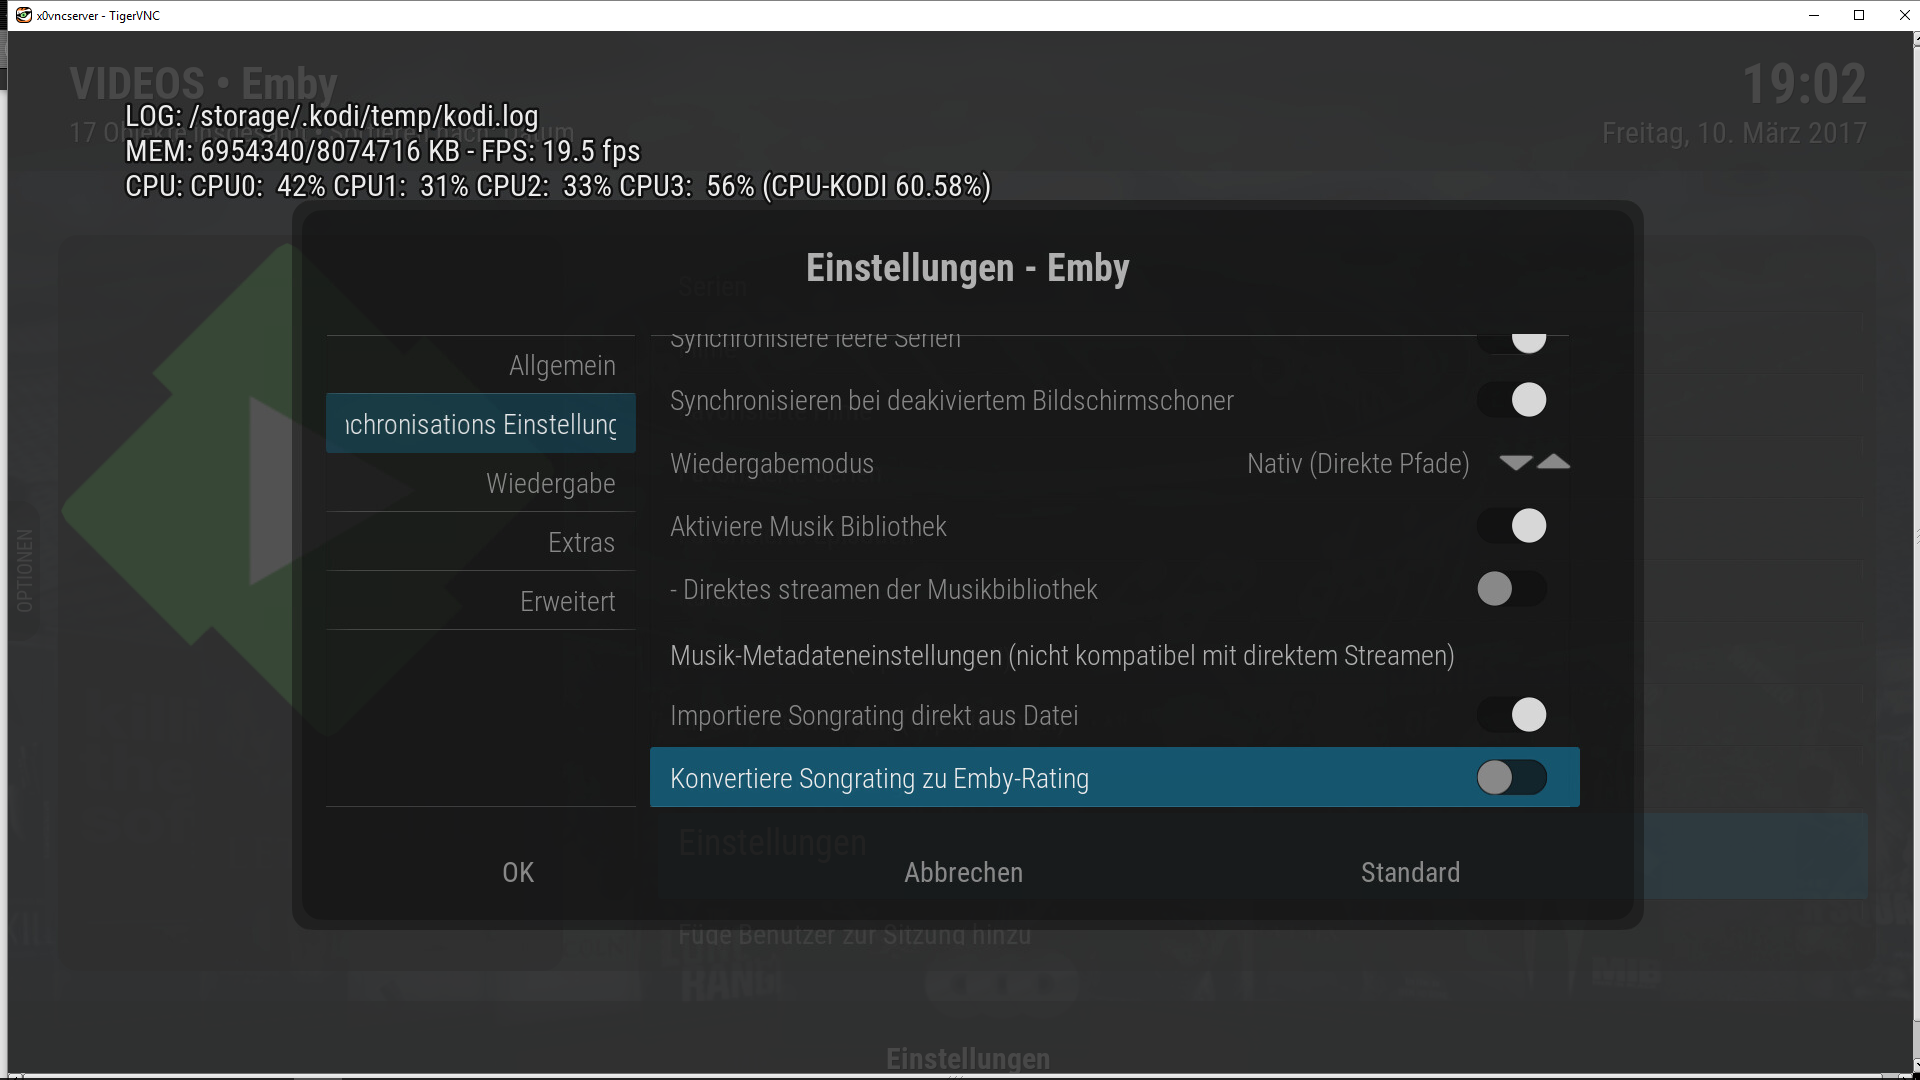Open the Wiedergabe settings tab
This screenshot has height=1080, width=1920.
(x=480, y=483)
